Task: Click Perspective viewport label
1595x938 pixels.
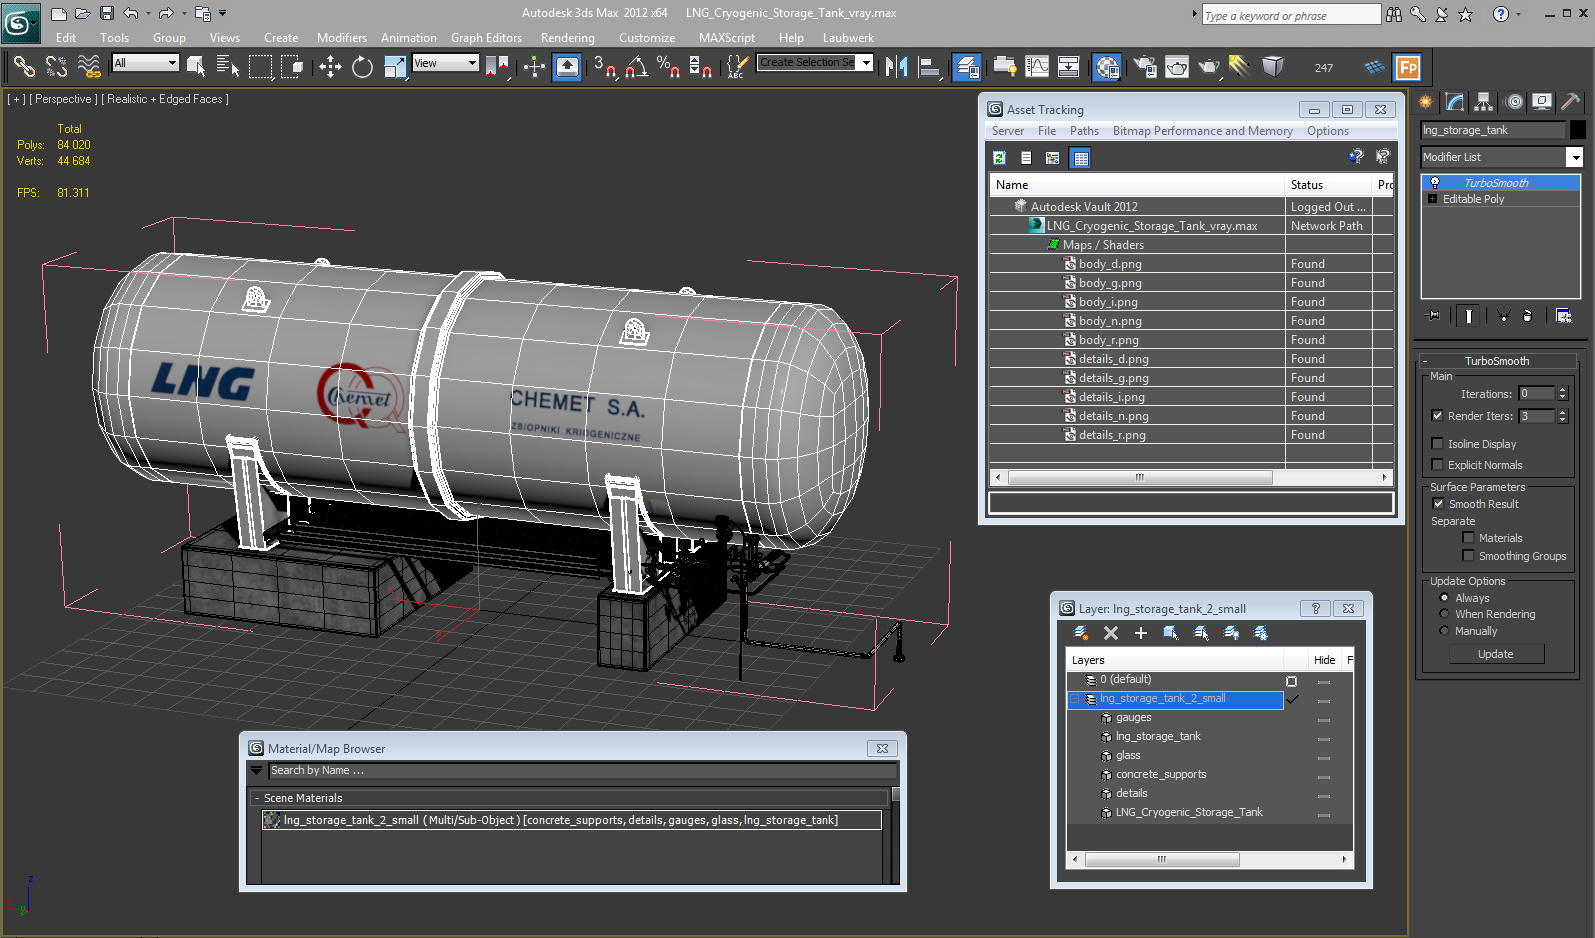Action: coord(63,99)
